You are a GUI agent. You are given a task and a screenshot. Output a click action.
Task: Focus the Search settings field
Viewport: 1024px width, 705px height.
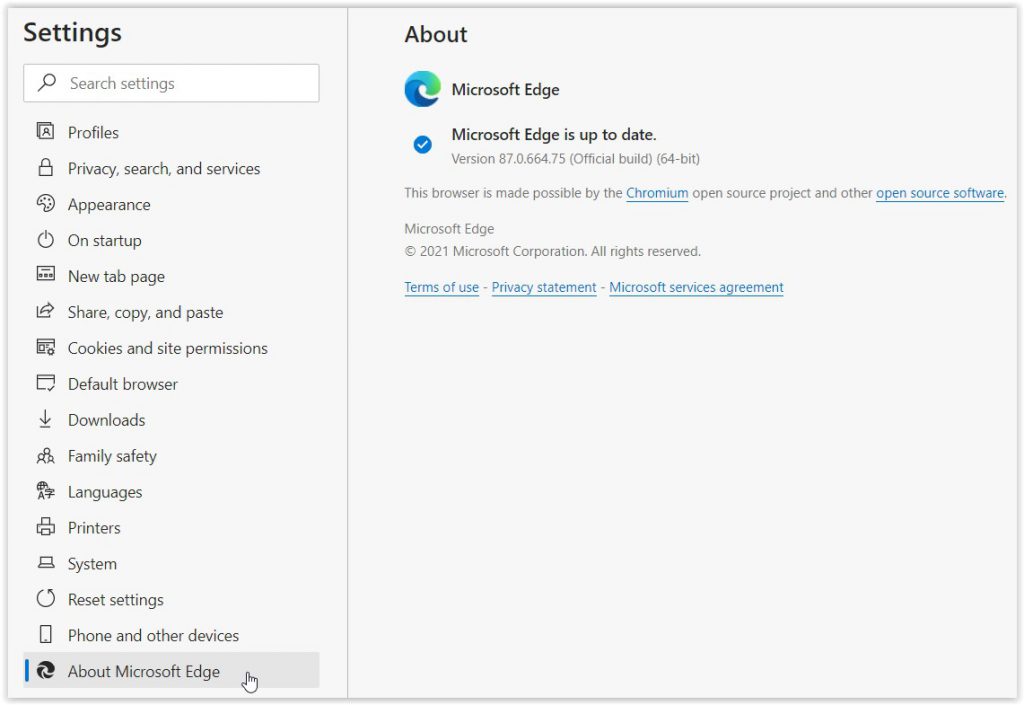tap(171, 83)
